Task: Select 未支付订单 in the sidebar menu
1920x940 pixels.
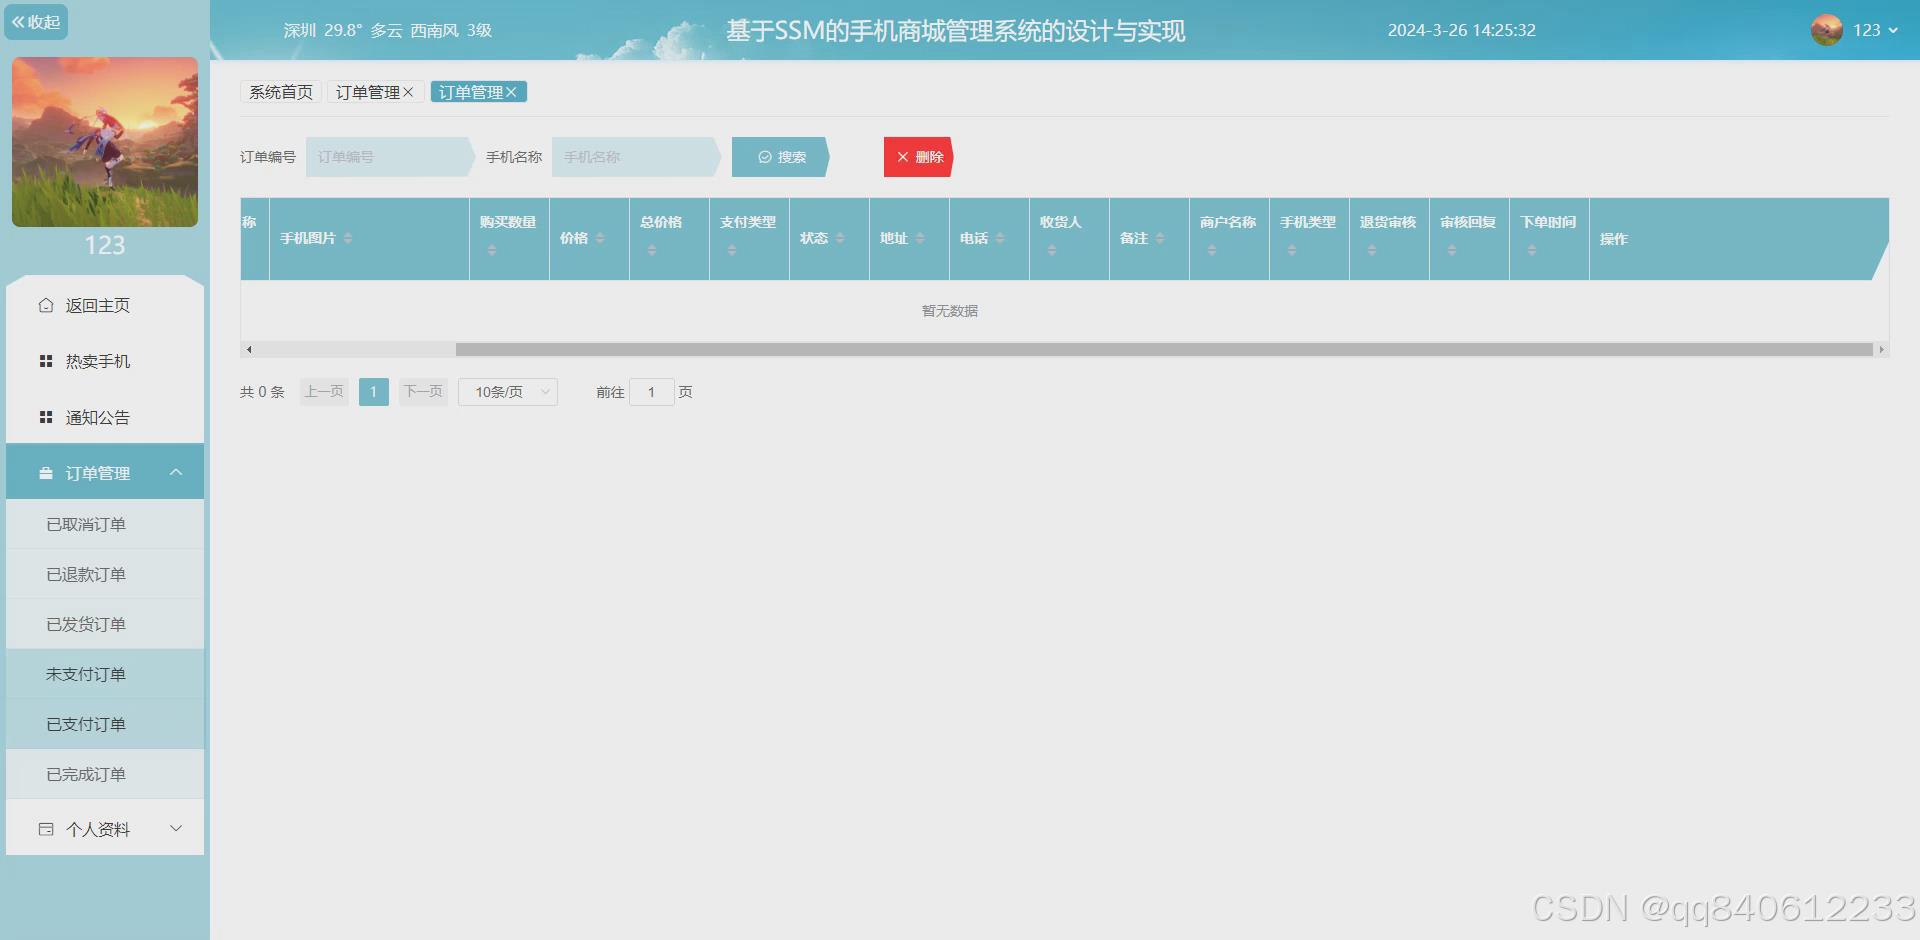Action: 85,673
